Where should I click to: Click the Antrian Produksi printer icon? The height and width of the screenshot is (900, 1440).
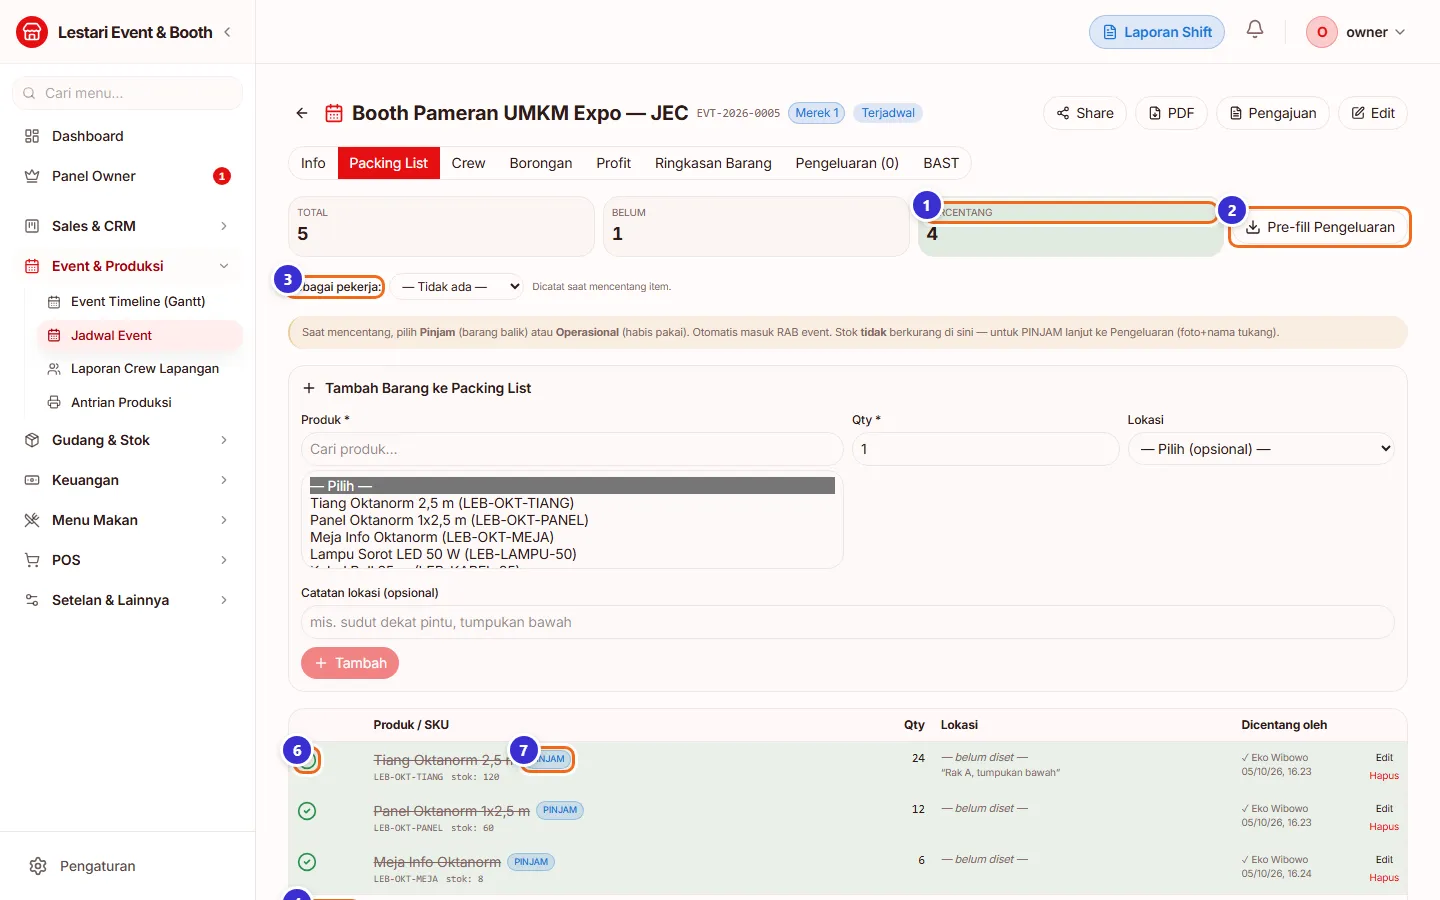54,402
